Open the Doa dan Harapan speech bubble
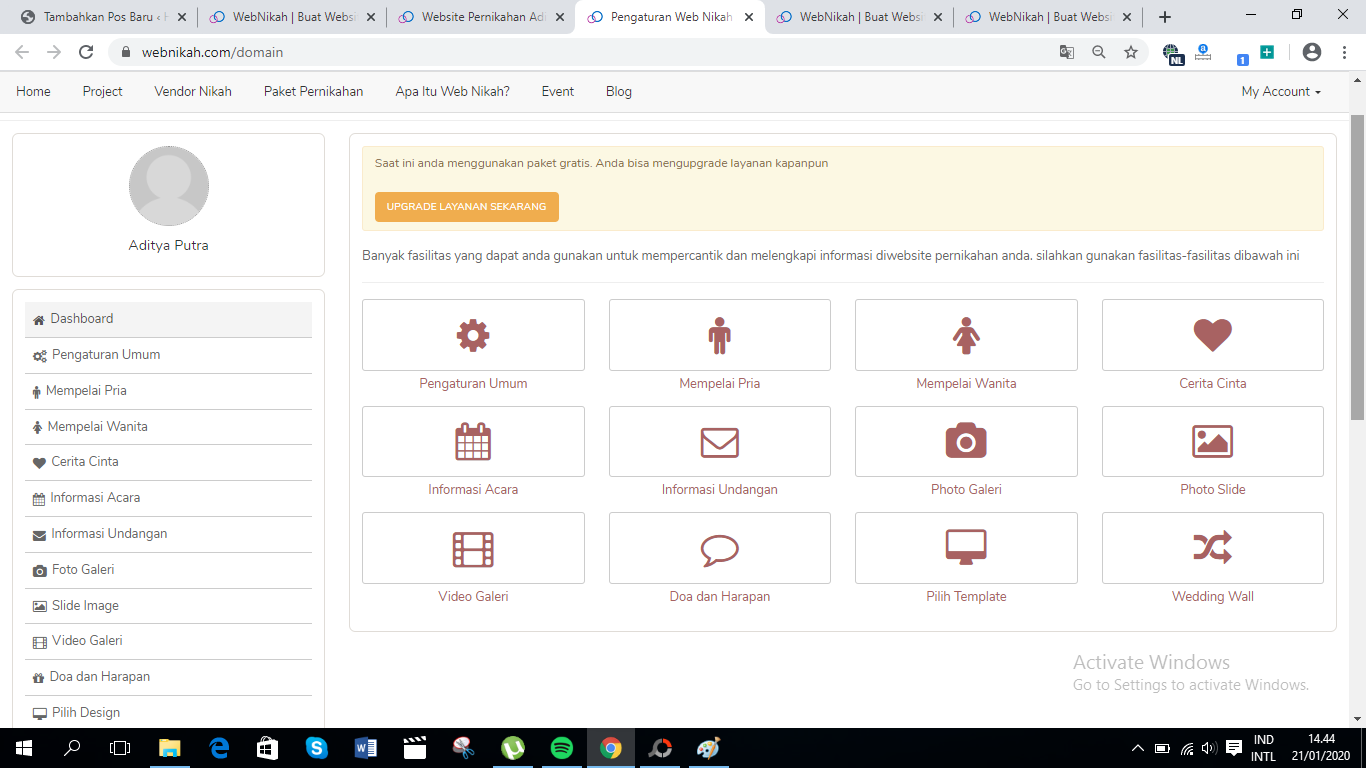This screenshot has width=1366, height=768. (719, 547)
